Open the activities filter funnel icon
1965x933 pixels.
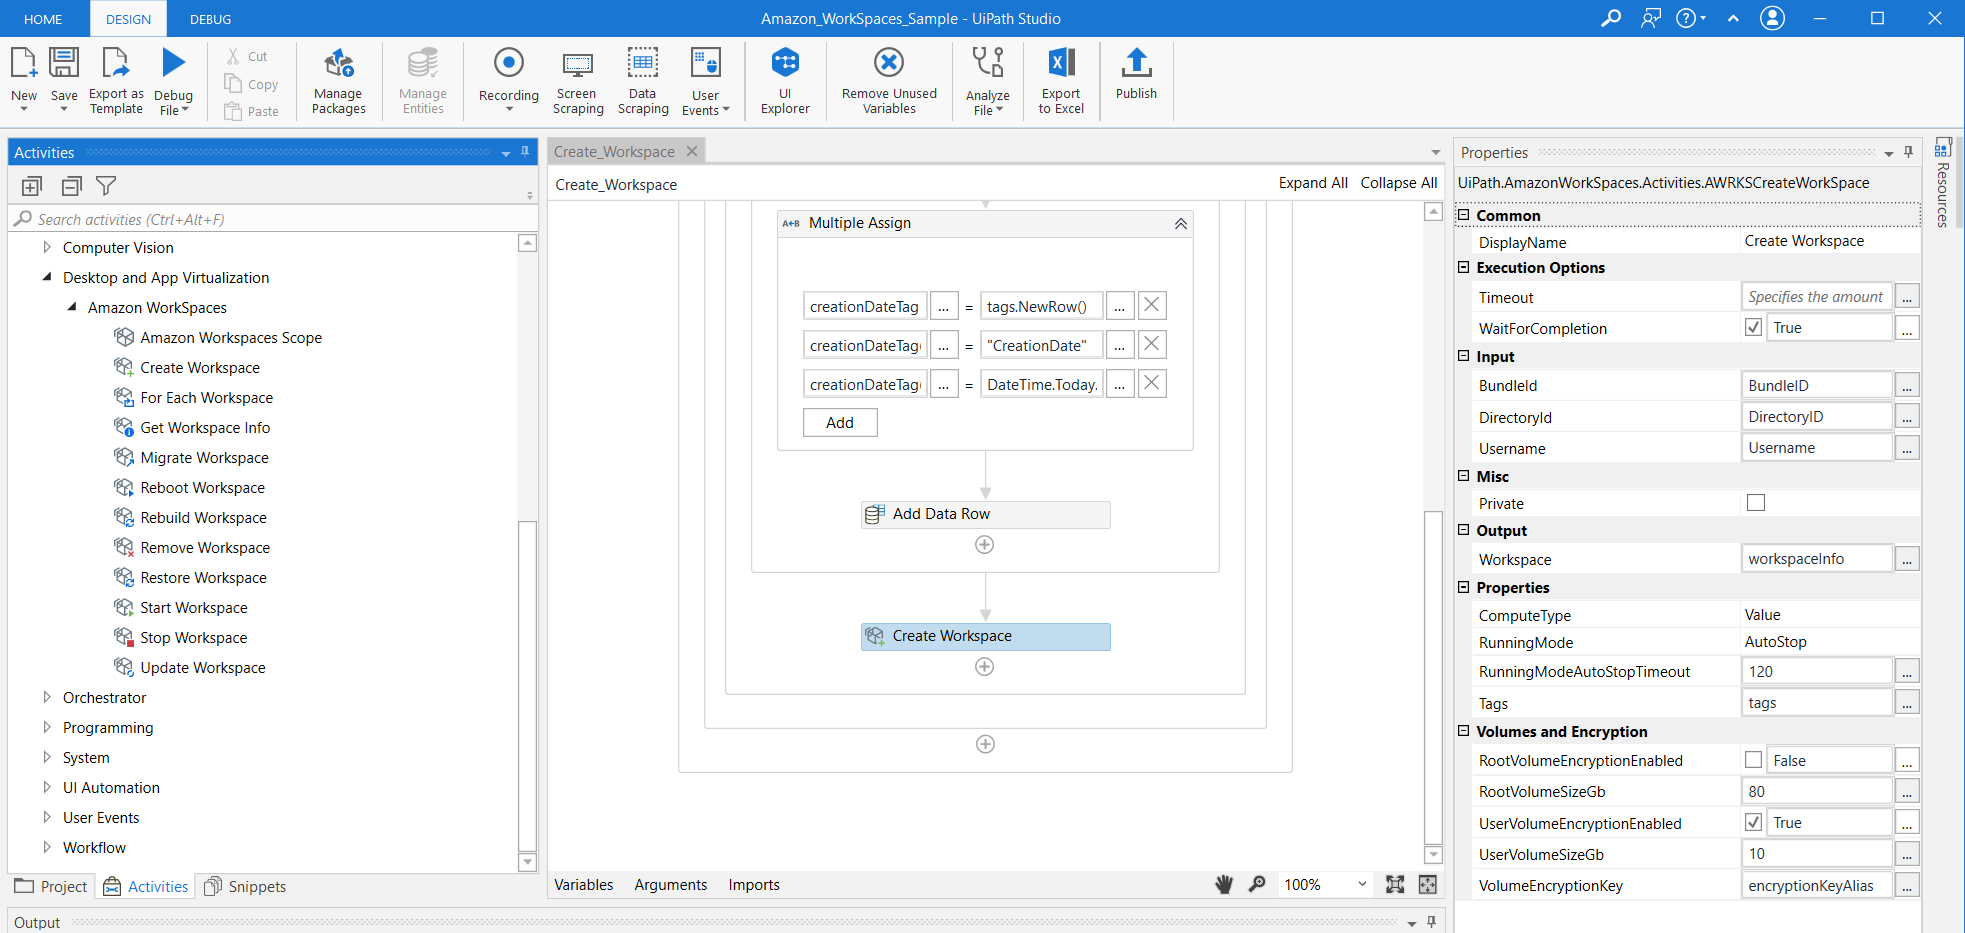pyautogui.click(x=106, y=186)
